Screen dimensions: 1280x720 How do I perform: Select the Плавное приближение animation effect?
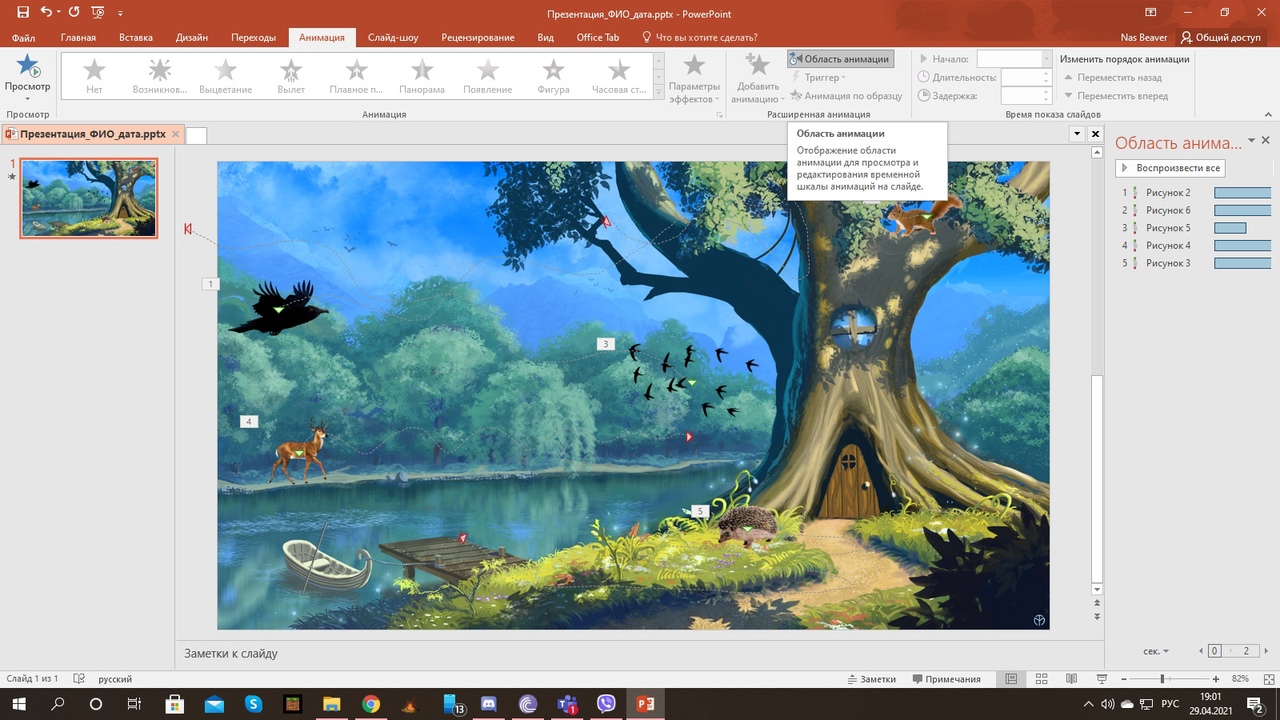click(x=357, y=76)
